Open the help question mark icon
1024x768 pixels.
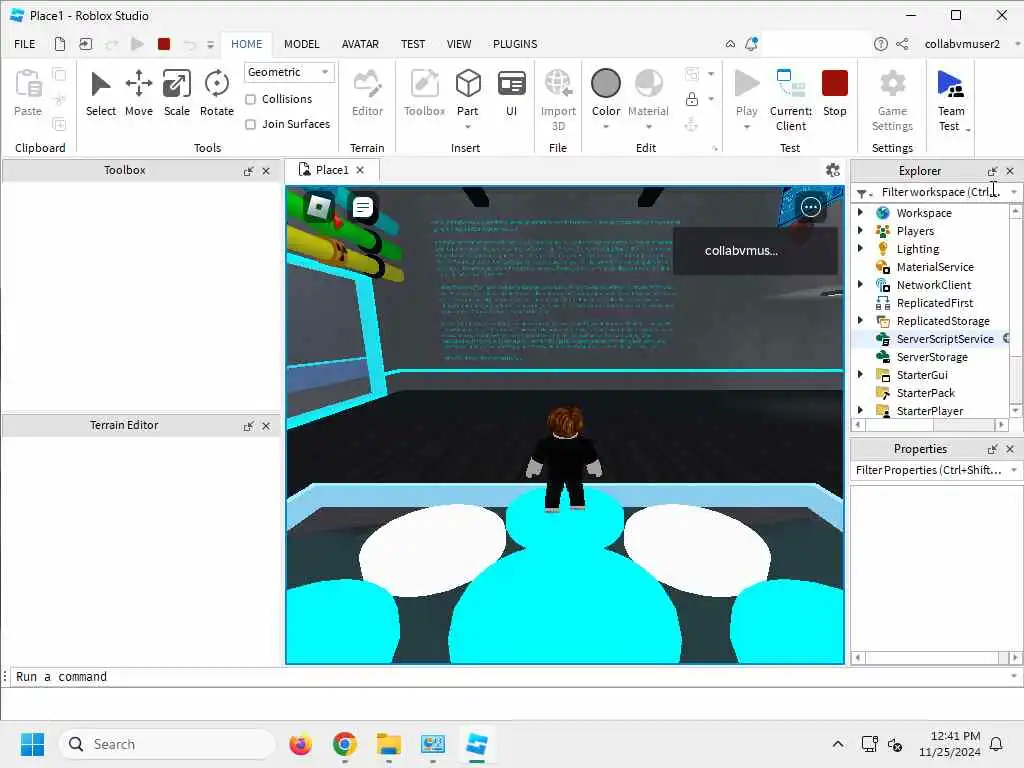tap(880, 44)
